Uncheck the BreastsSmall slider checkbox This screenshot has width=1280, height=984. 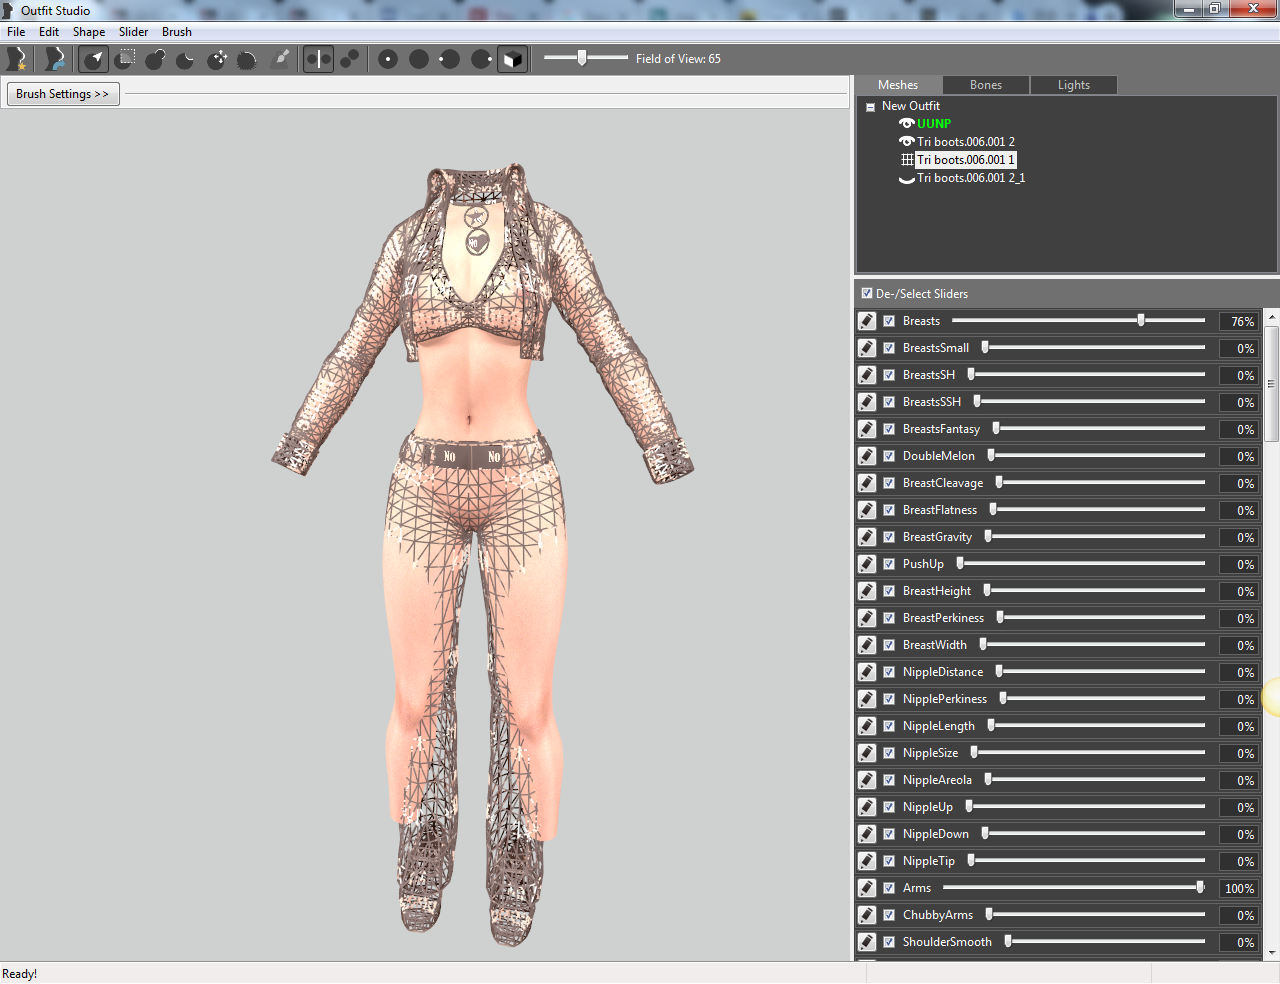[889, 348]
